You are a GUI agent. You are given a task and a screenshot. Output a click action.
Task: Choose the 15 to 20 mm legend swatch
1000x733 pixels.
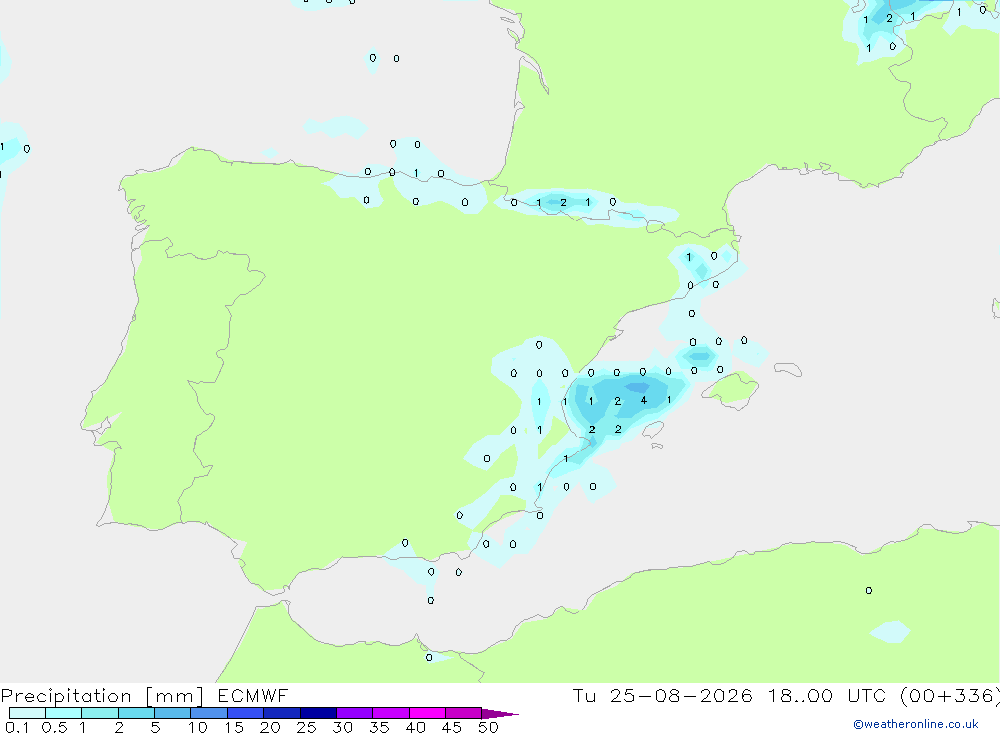[x=245, y=713]
